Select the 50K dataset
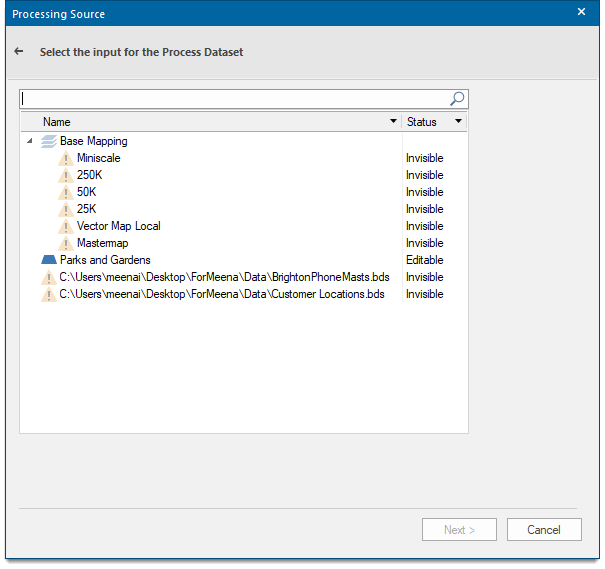 click(x=86, y=192)
